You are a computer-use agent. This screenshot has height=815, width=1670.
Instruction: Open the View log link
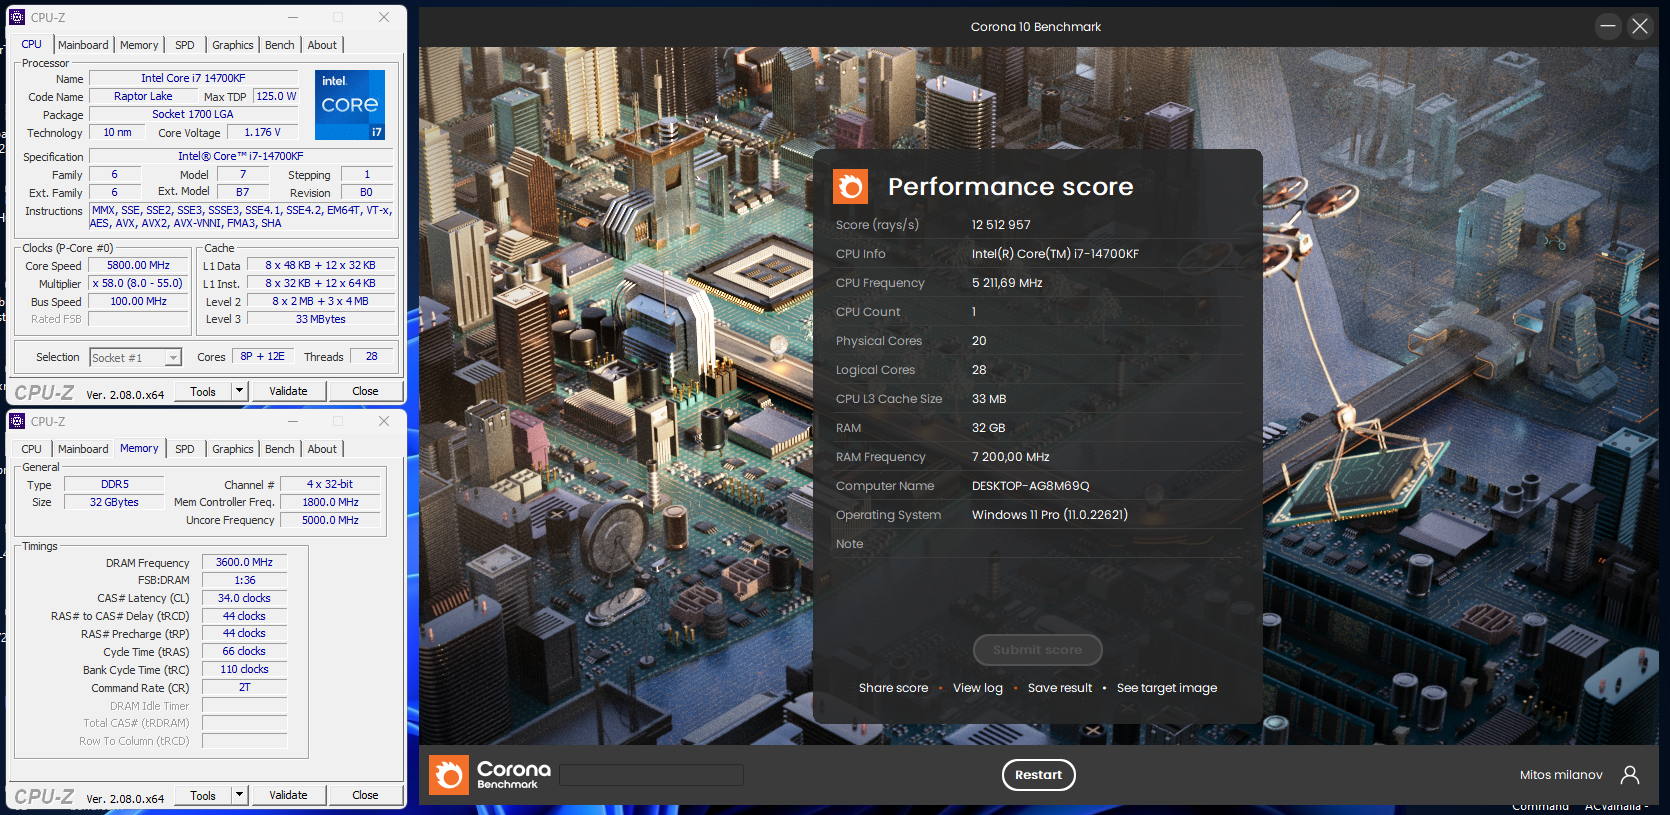(x=978, y=688)
